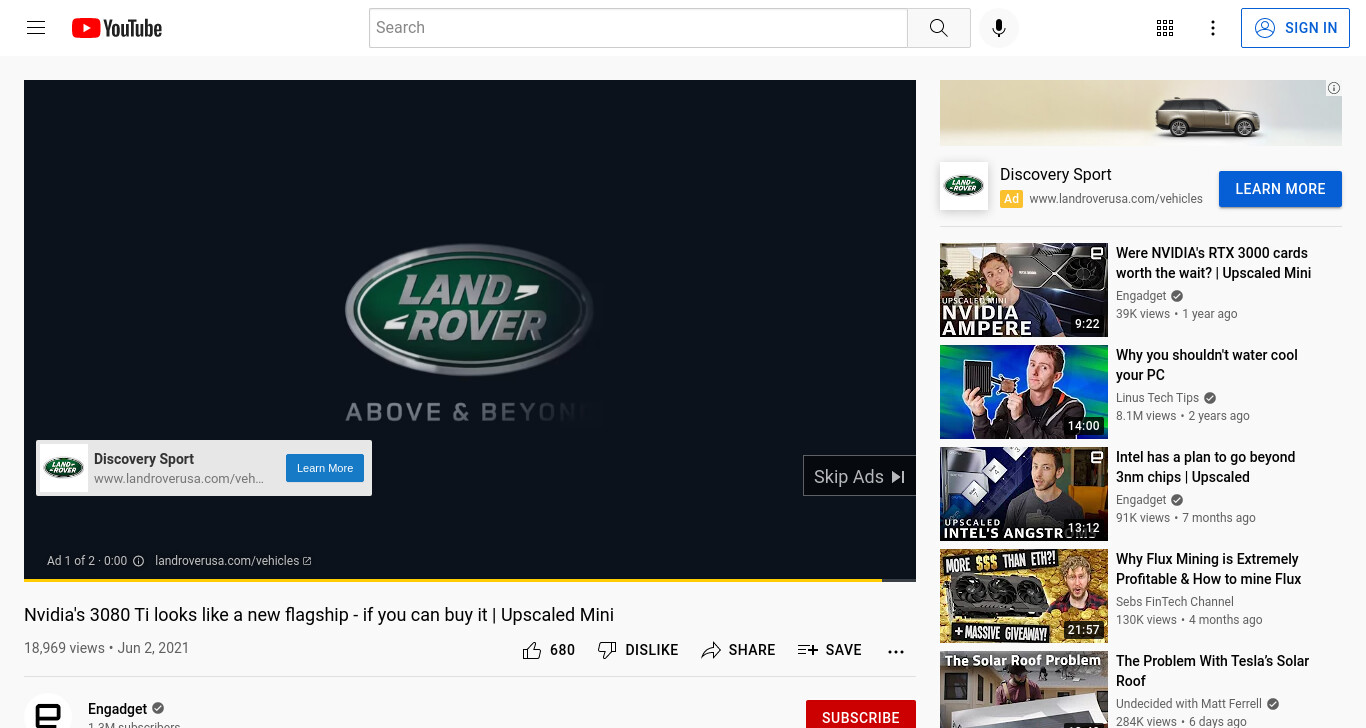Click LEARN MORE in sidebar ad
The image size is (1366, 728).
click(1280, 189)
